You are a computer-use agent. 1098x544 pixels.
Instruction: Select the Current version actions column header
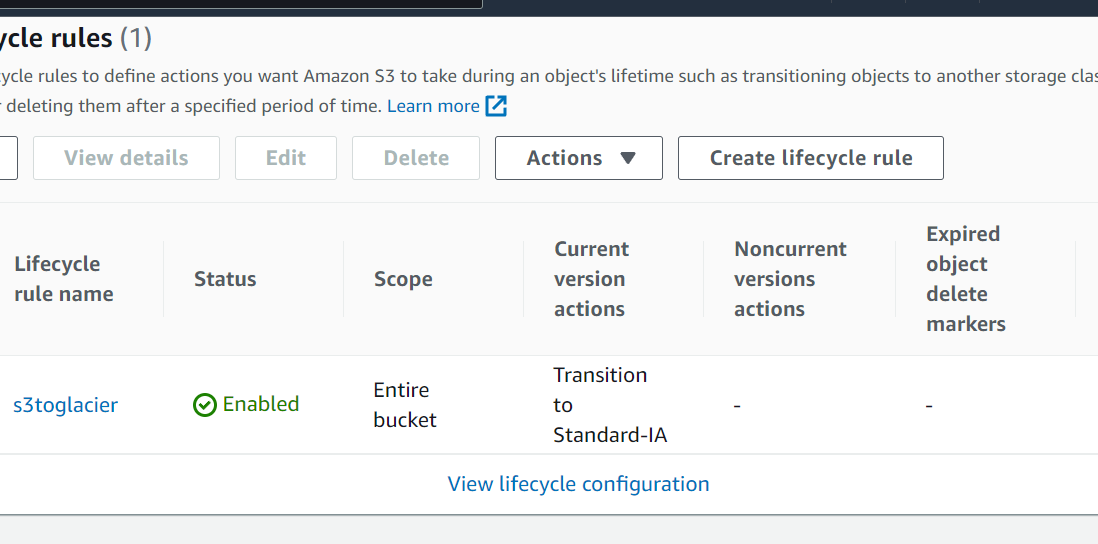click(591, 279)
